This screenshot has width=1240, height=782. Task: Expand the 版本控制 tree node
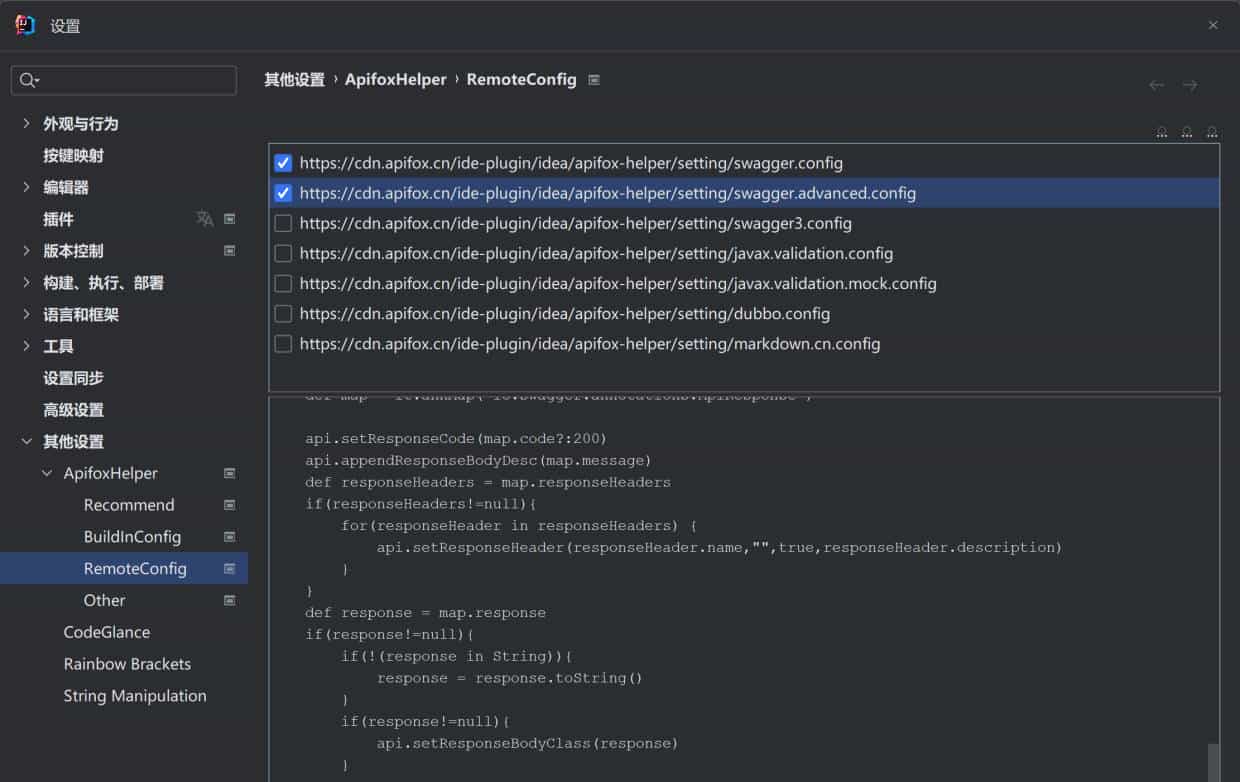coord(24,251)
